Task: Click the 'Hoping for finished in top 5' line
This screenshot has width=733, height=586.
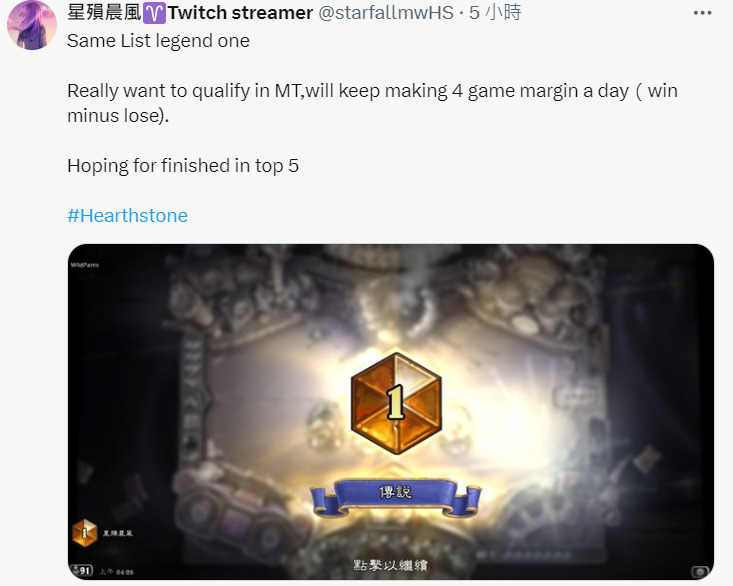Action: click(x=183, y=165)
